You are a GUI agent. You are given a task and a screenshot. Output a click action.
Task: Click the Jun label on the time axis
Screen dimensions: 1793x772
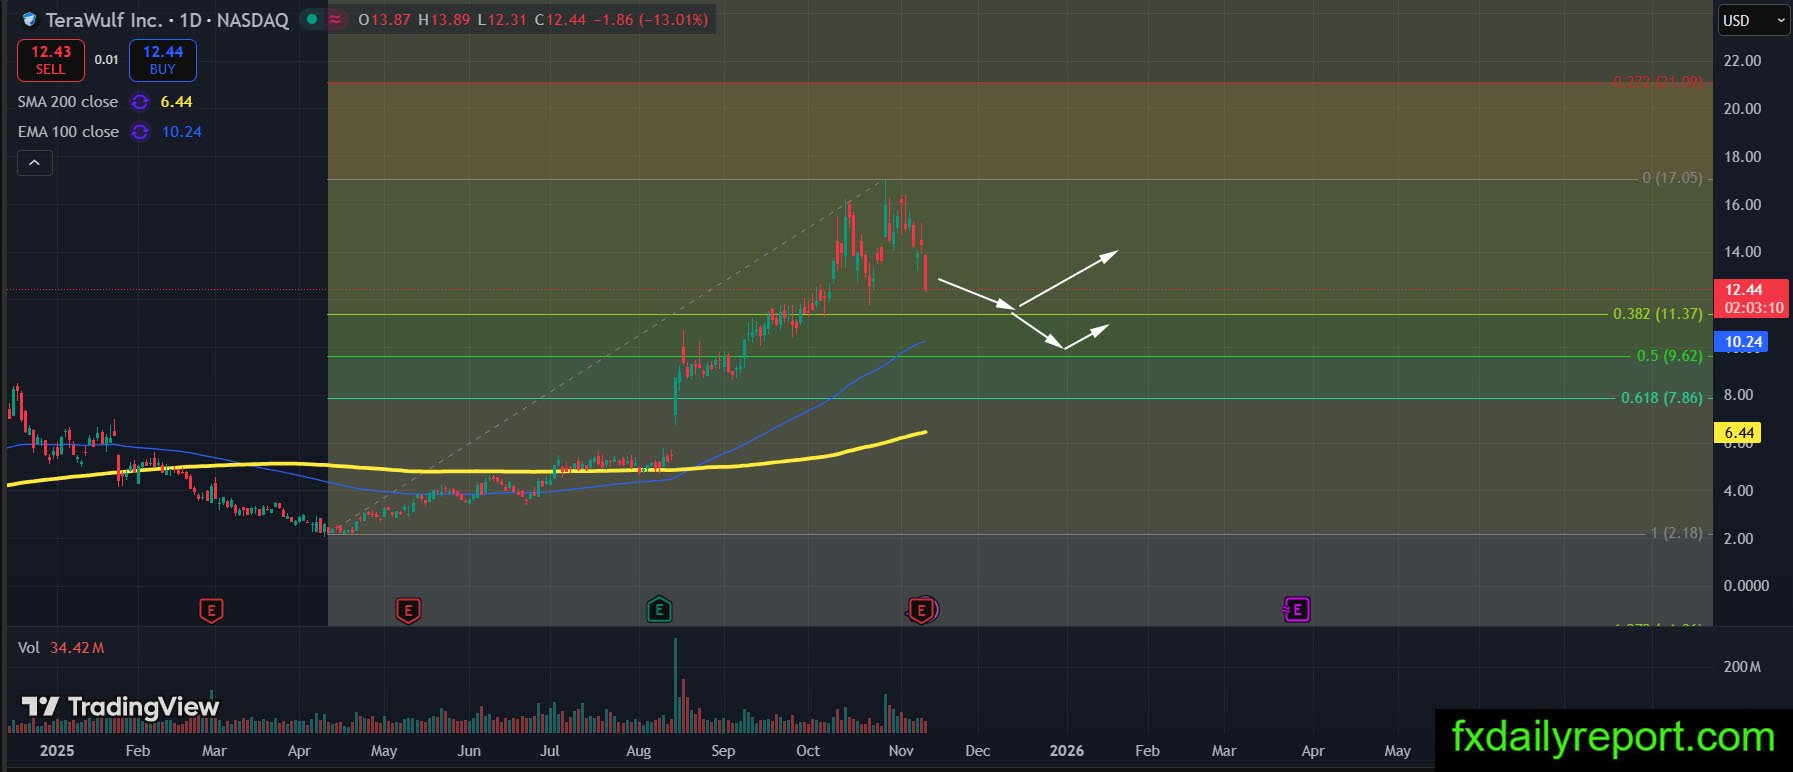click(469, 751)
